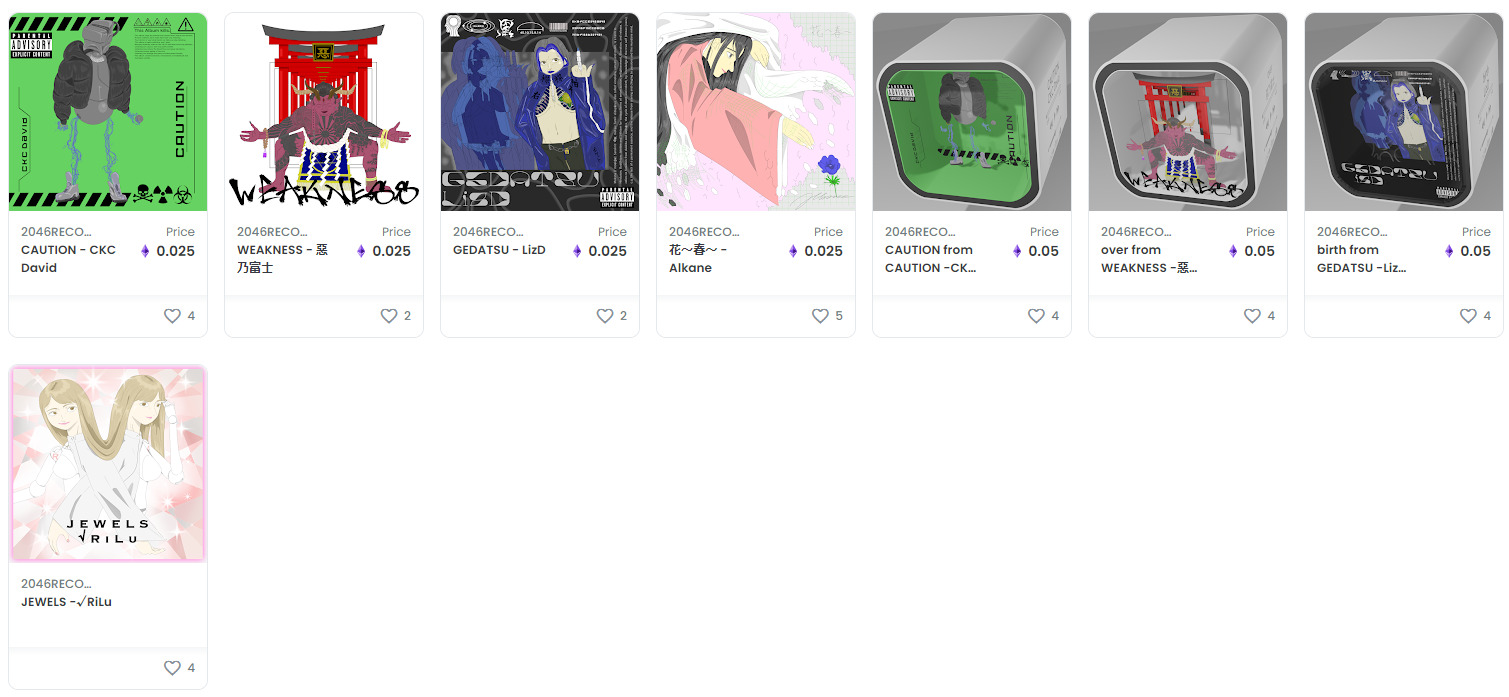Open the green CAUTION album cover

pyautogui.click(x=108, y=112)
